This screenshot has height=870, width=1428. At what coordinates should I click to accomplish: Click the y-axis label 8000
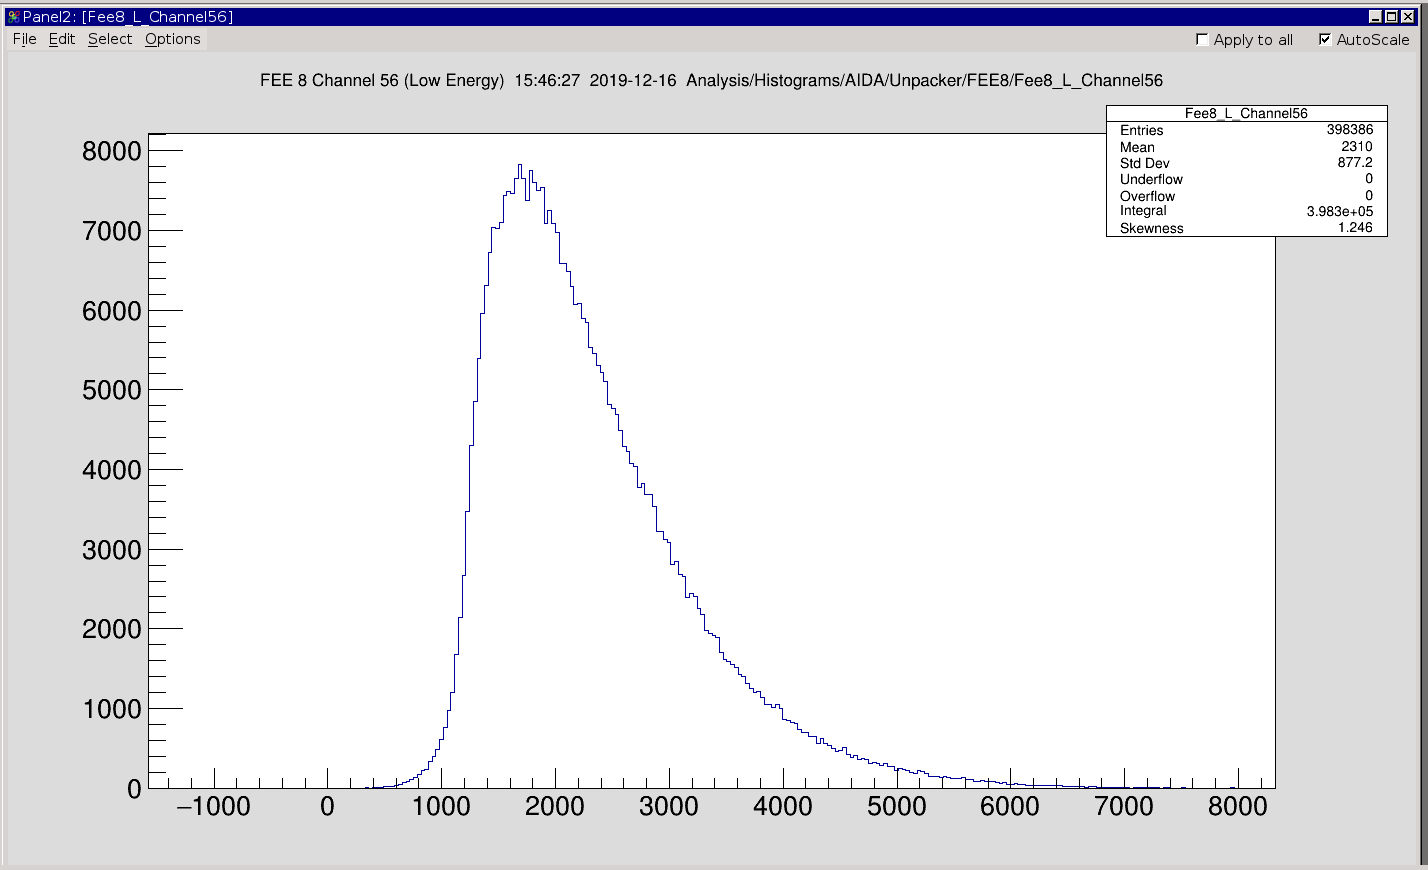112,151
